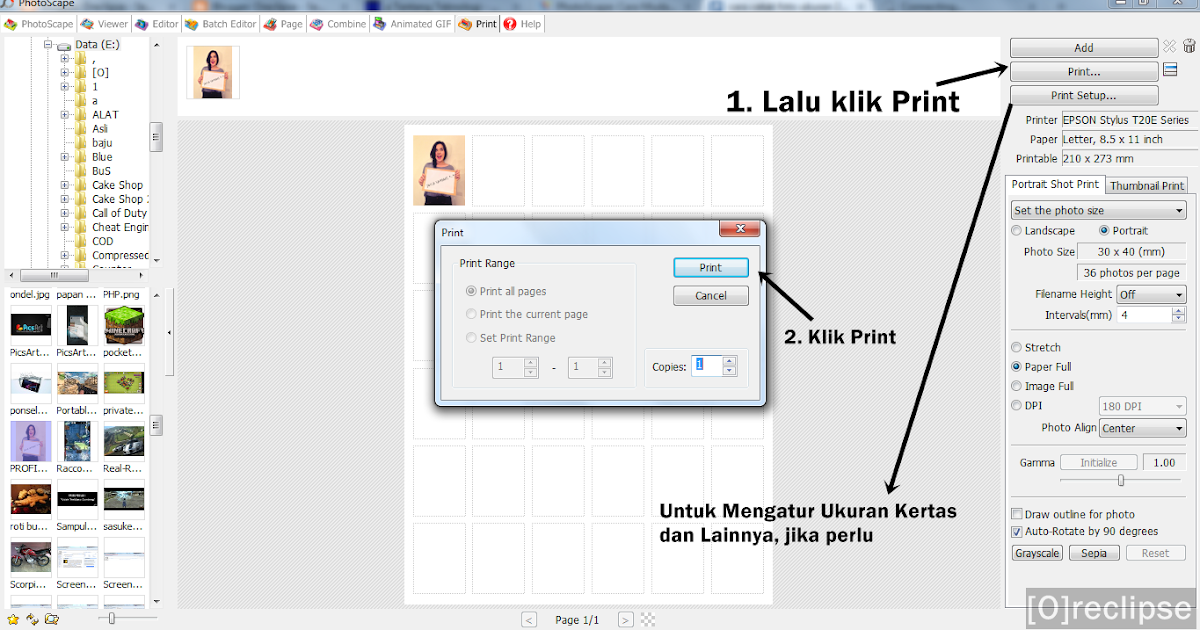This screenshot has height=630, width=1200.
Task: Click the previous page arrow
Action: [x=529, y=620]
